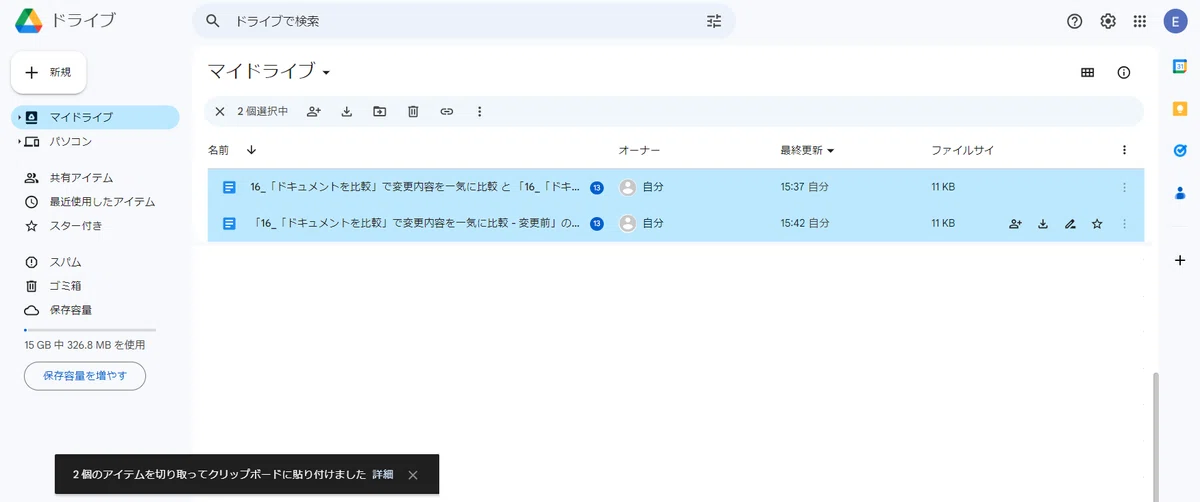Click the オーナー column header
1200x502 pixels.
tap(639, 150)
